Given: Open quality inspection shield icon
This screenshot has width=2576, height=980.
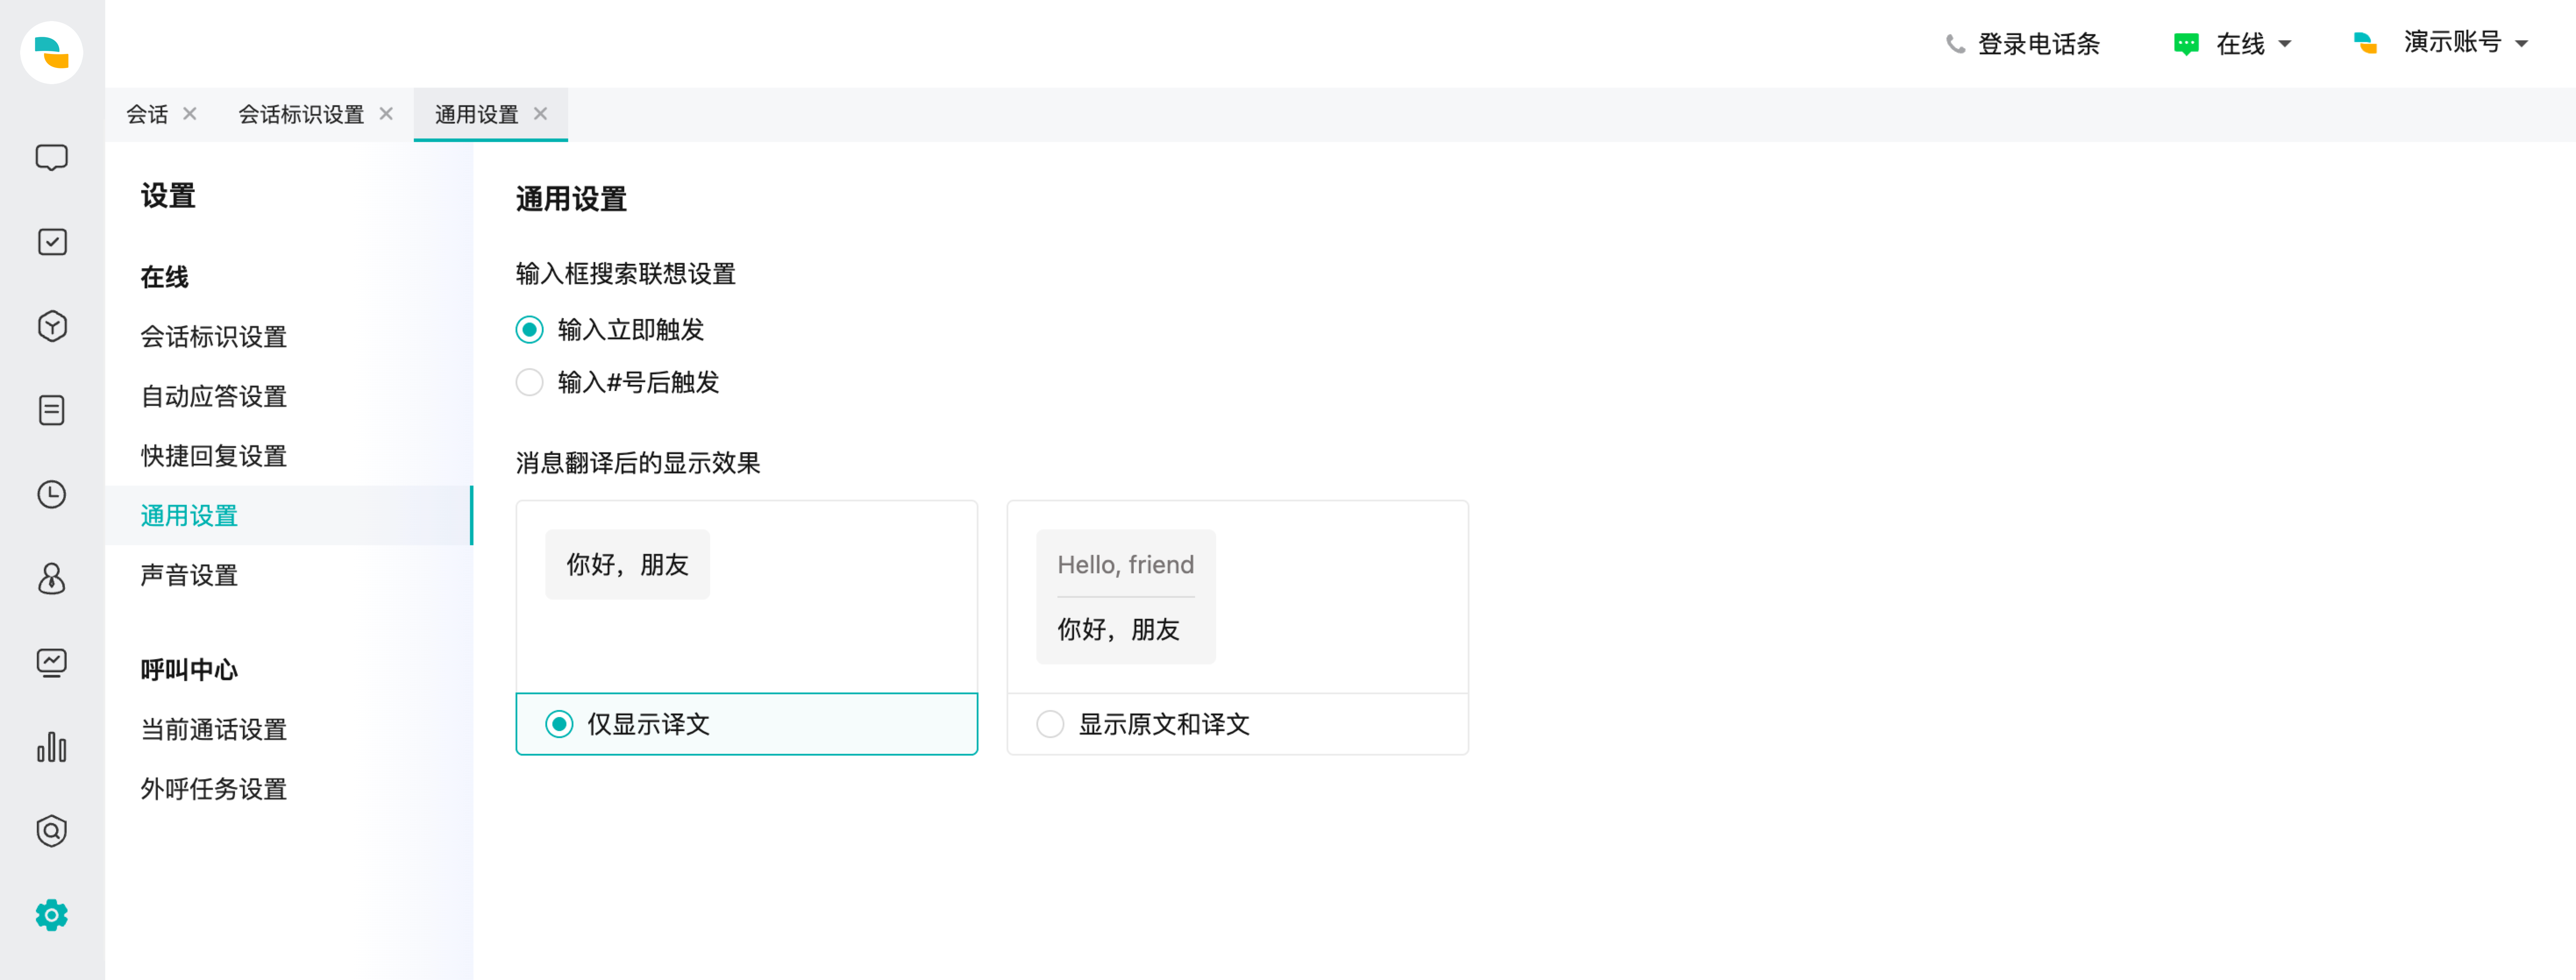Looking at the screenshot, I should (x=51, y=830).
